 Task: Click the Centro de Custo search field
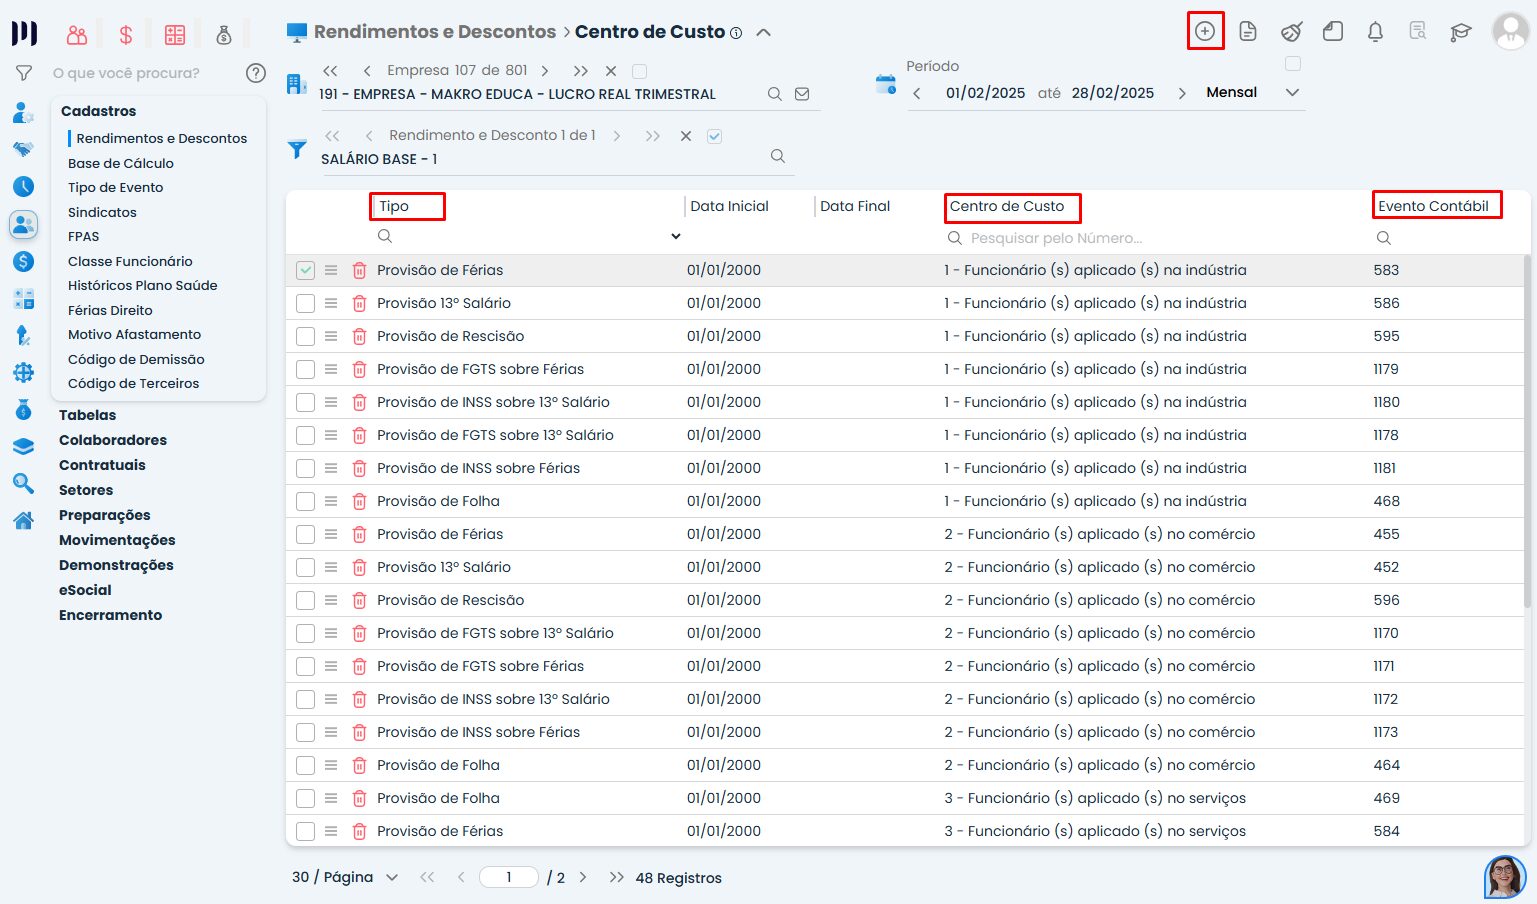click(x=1056, y=238)
